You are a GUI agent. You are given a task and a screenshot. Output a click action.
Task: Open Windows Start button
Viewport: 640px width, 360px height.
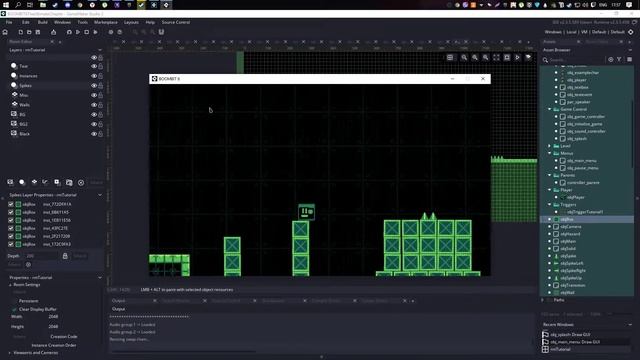(6, 5)
